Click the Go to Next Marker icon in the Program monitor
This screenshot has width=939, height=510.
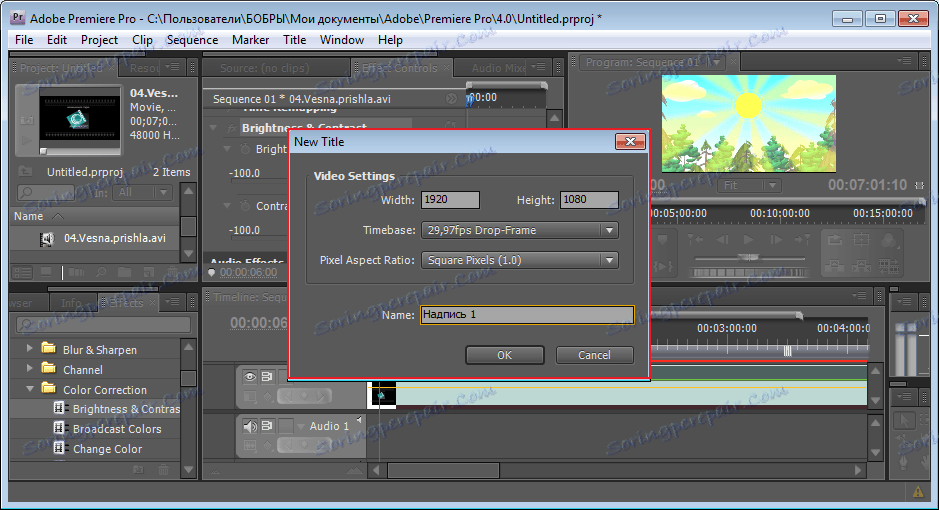pyautogui.click(x=802, y=239)
